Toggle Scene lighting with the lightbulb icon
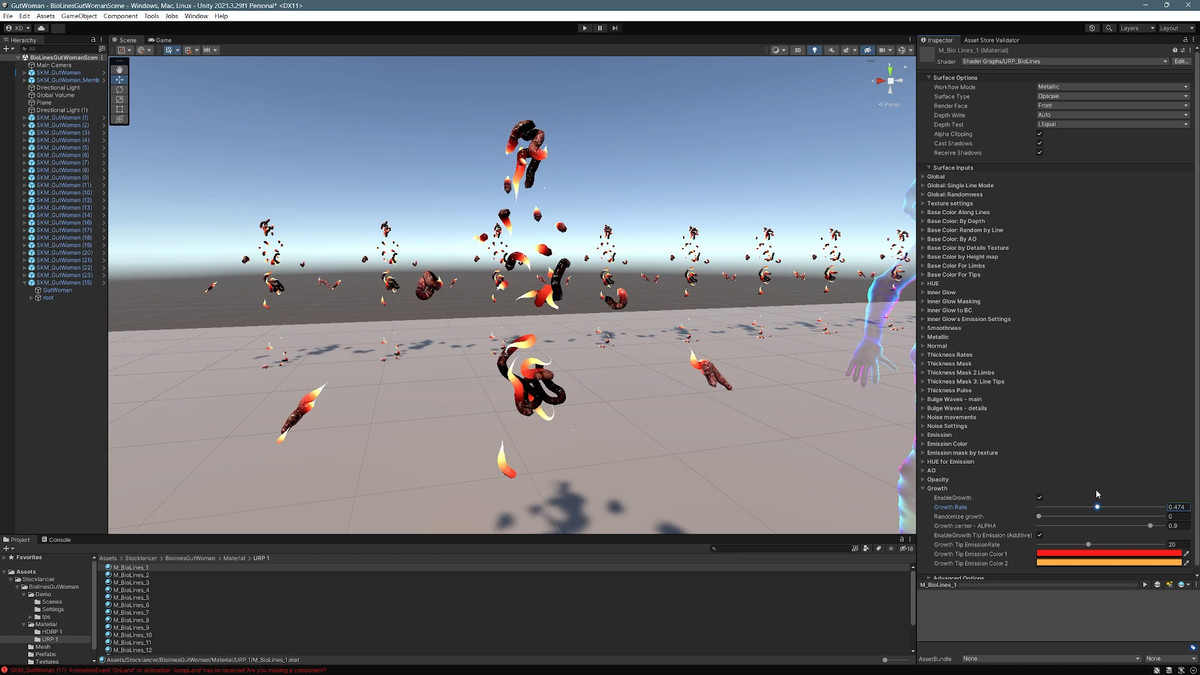Image resolution: width=1200 pixels, height=675 pixels. [814, 50]
